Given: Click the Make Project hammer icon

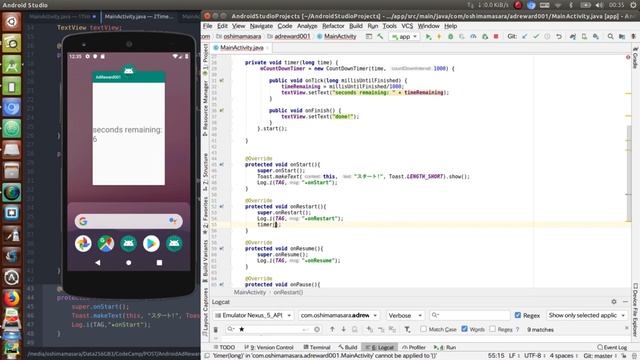Looking at the screenshot, I should tap(380, 37).
